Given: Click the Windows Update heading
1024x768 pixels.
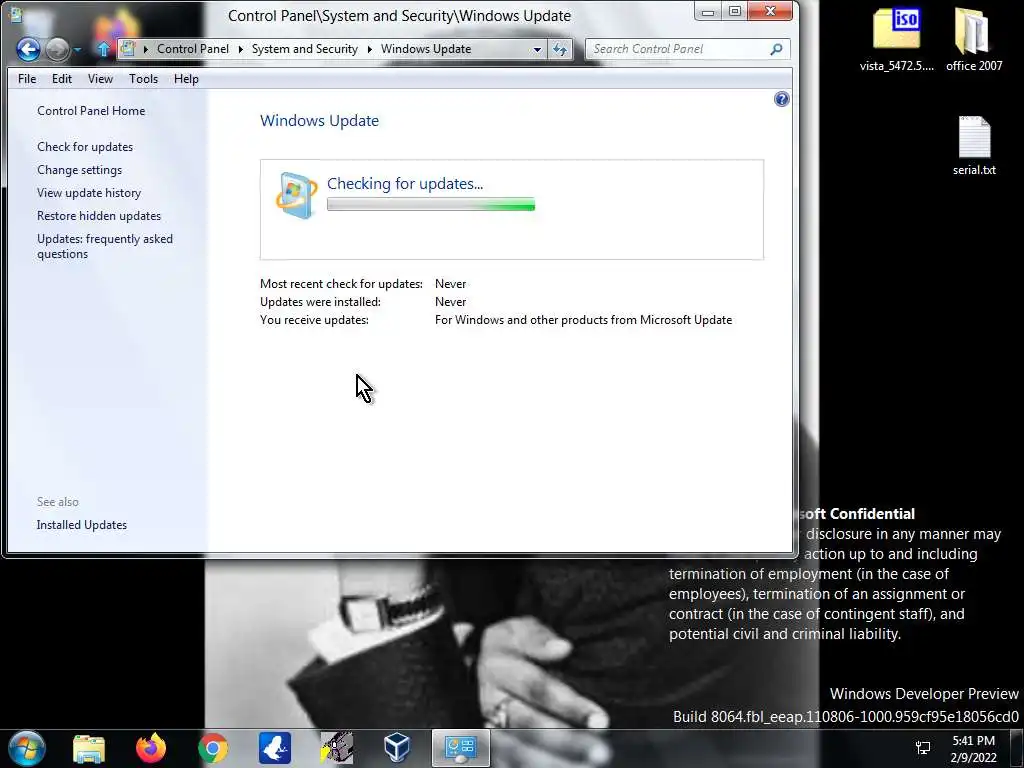Looking at the screenshot, I should [x=319, y=121].
